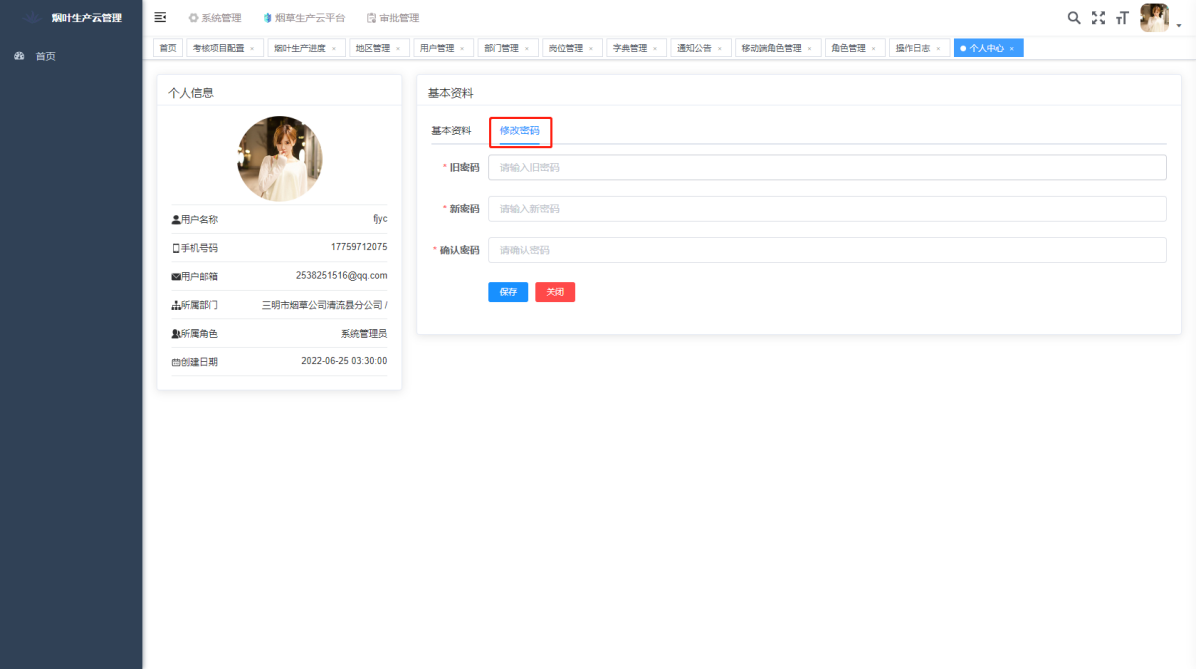Collapse the sidebar with the hamburger icon
This screenshot has width=1196, height=669.
click(x=160, y=17)
